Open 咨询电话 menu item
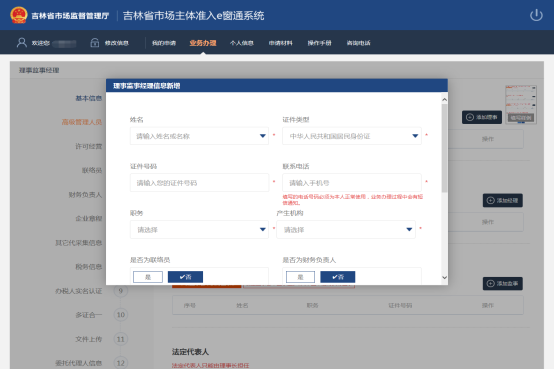 point(358,43)
